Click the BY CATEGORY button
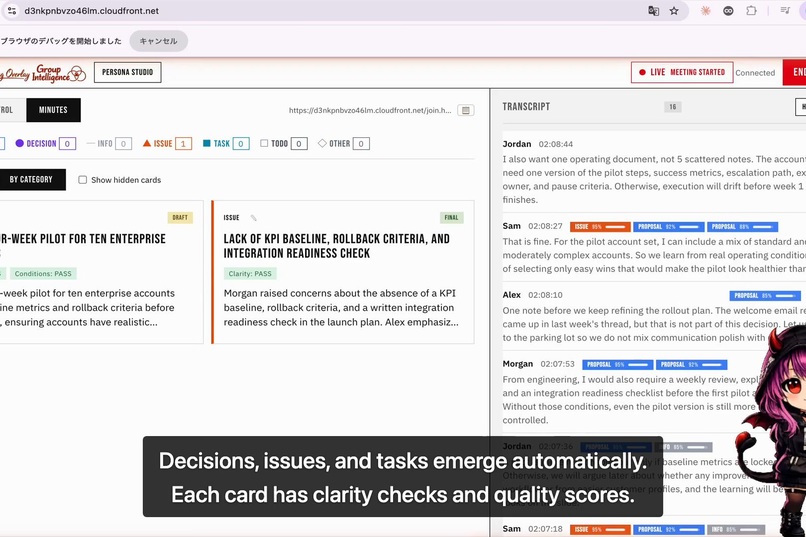 (x=31, y=179)
